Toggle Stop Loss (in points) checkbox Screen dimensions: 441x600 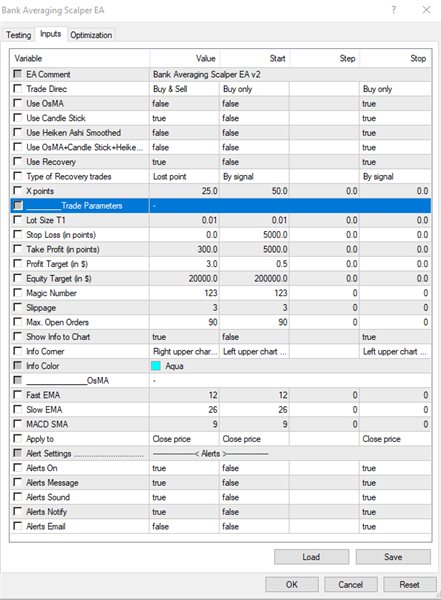pyautogui.click(x=18, y=235)
